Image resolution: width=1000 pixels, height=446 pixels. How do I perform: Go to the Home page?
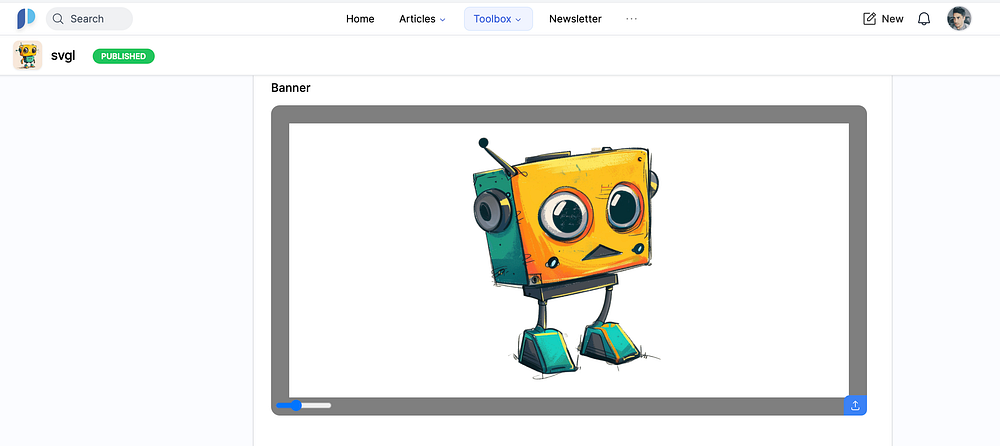360,19
